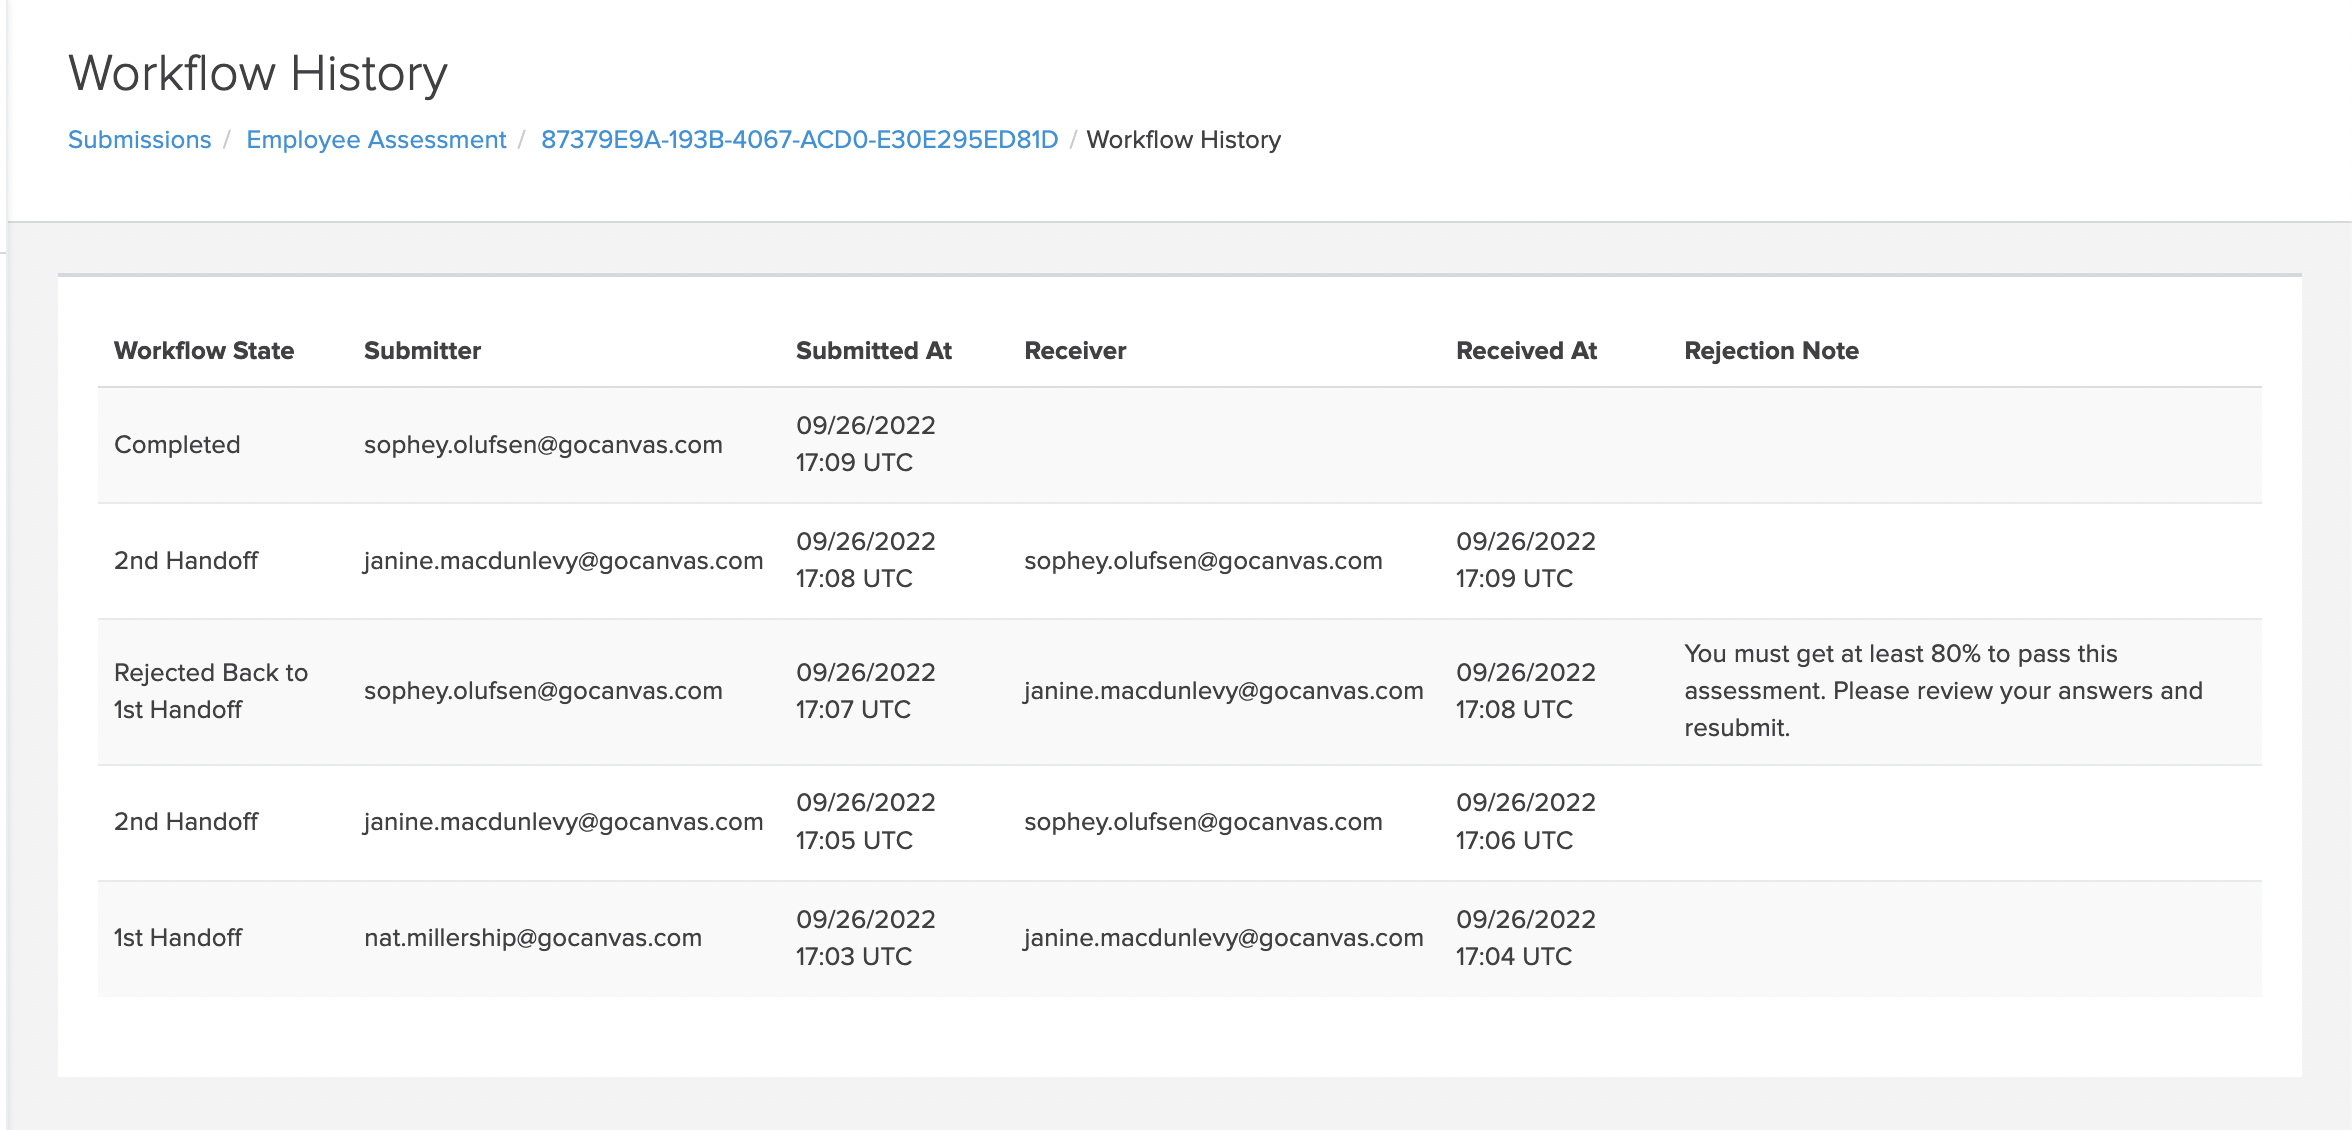Click the Workflow History page title
Screen dimensions: 2352x1130
click(x=257, y=71)
